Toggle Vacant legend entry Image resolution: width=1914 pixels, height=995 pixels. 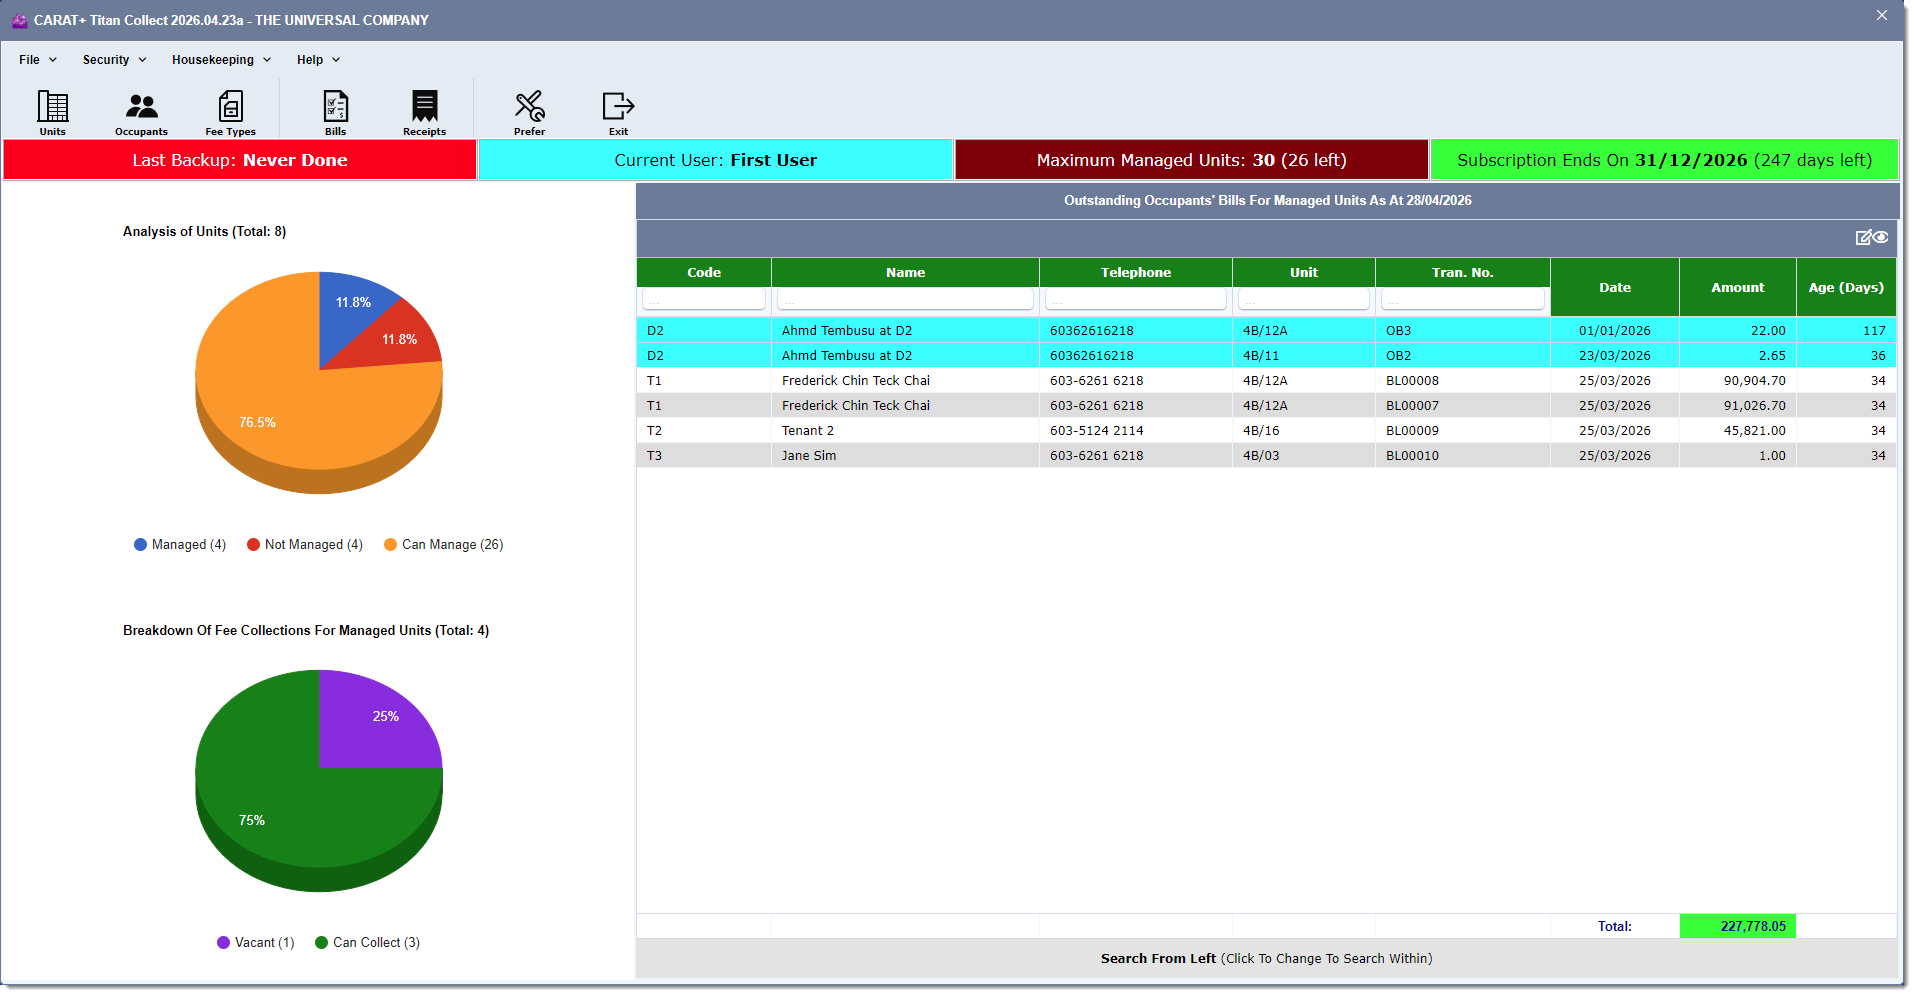pyautogui.click(x=255, y=943)
